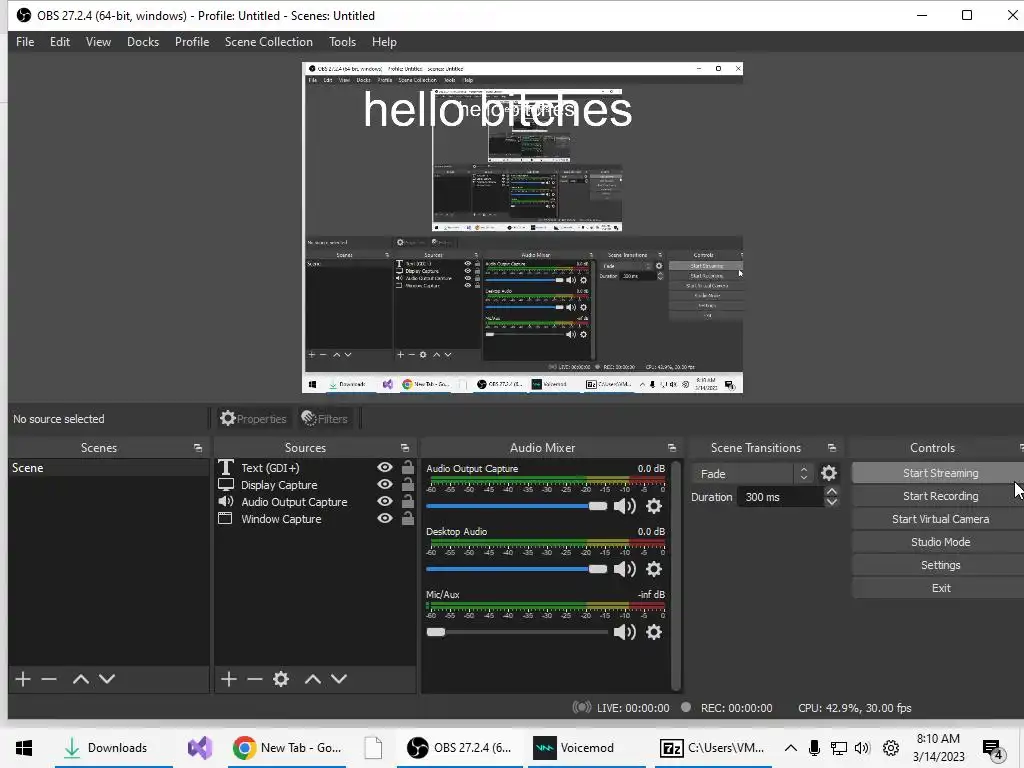Select the Display Capture monitor icon
The image size is (1024, 768).
[x=225, y=485]
